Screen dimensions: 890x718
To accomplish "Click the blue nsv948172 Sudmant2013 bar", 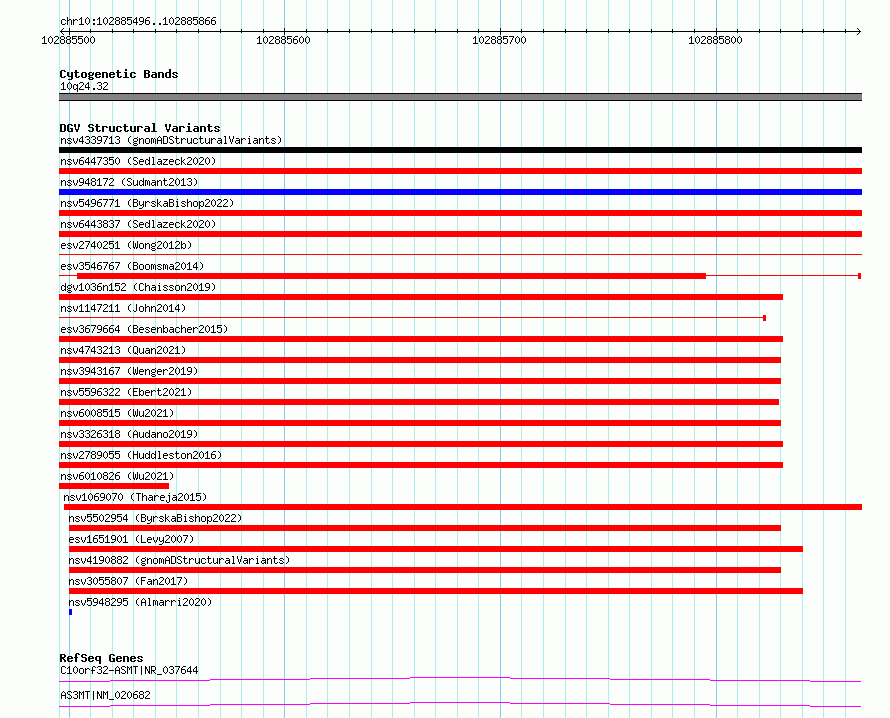I will (460, 192).
